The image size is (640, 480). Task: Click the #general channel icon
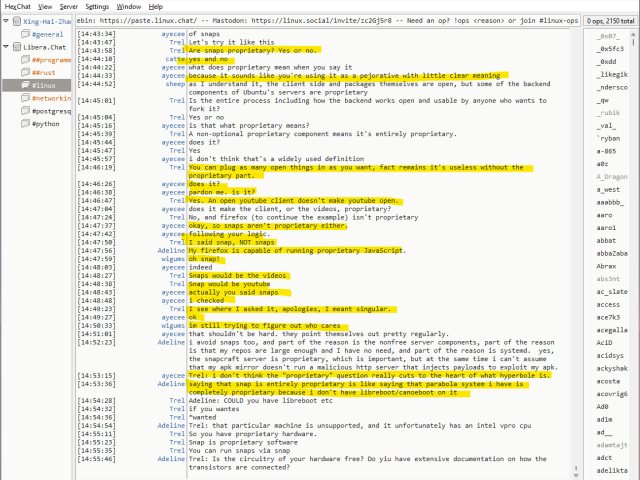[x=24, y=34]
